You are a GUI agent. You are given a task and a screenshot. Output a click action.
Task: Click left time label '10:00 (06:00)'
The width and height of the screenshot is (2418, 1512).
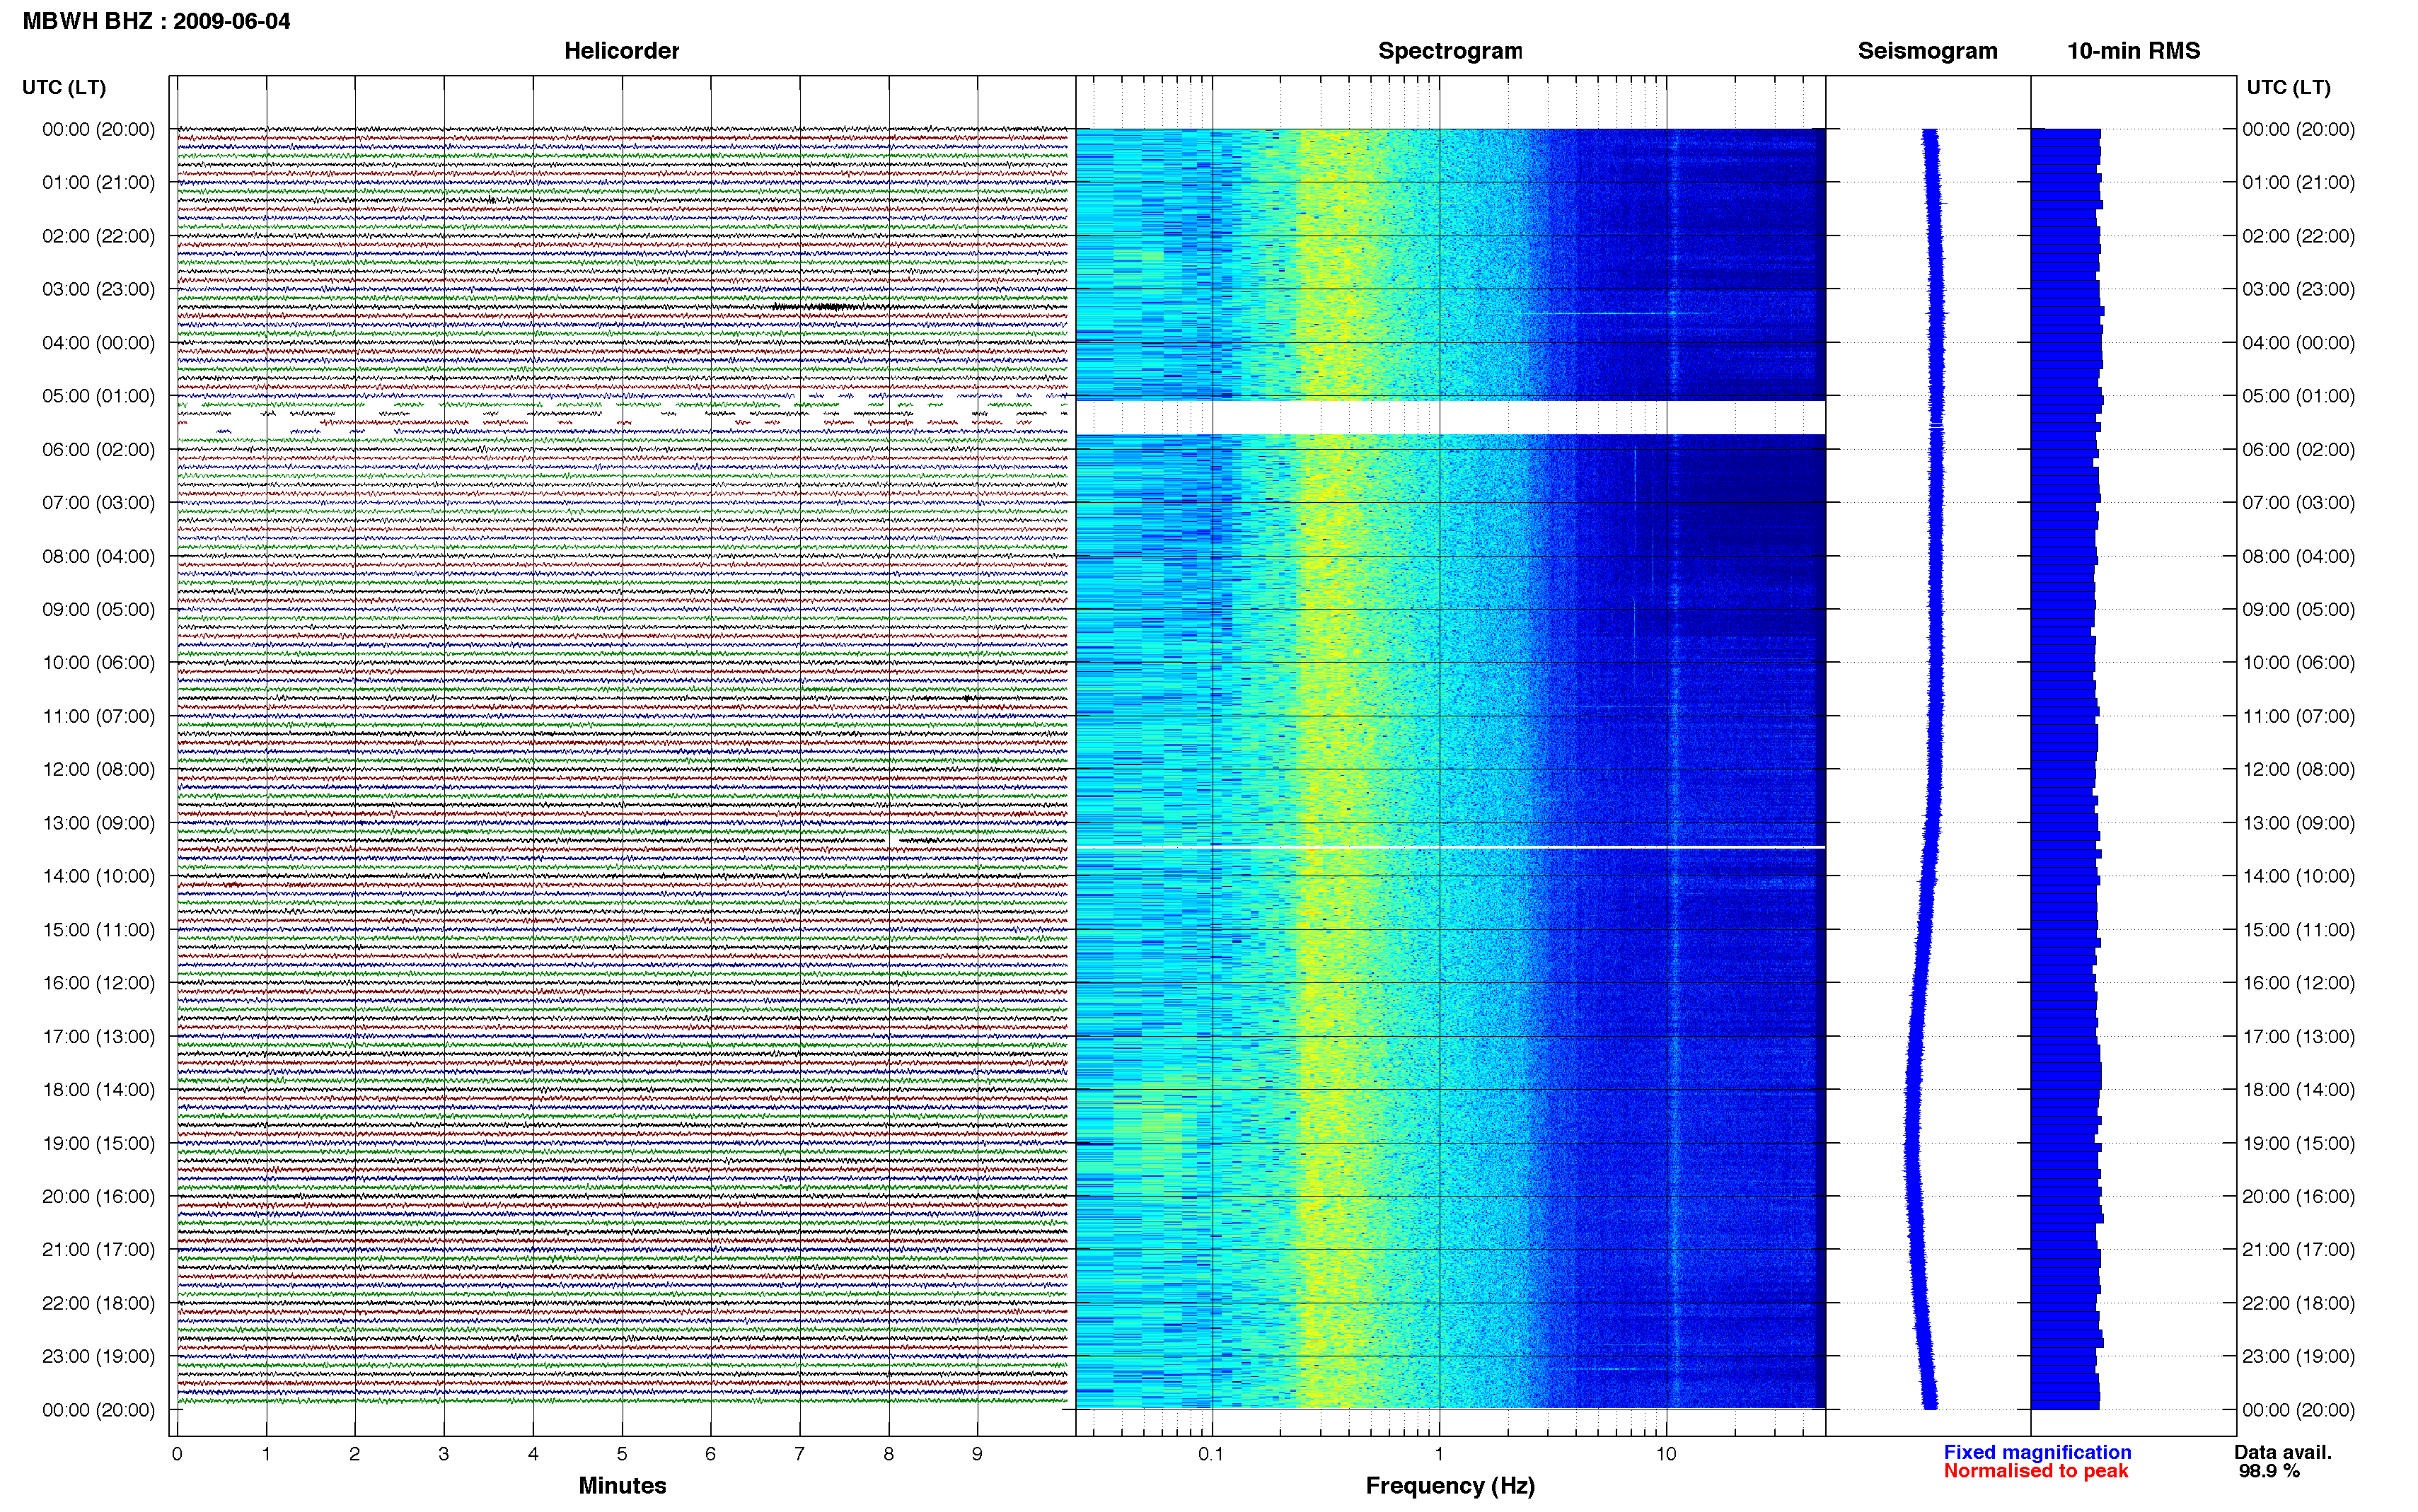pyautogui.click(x=98, y=663)
